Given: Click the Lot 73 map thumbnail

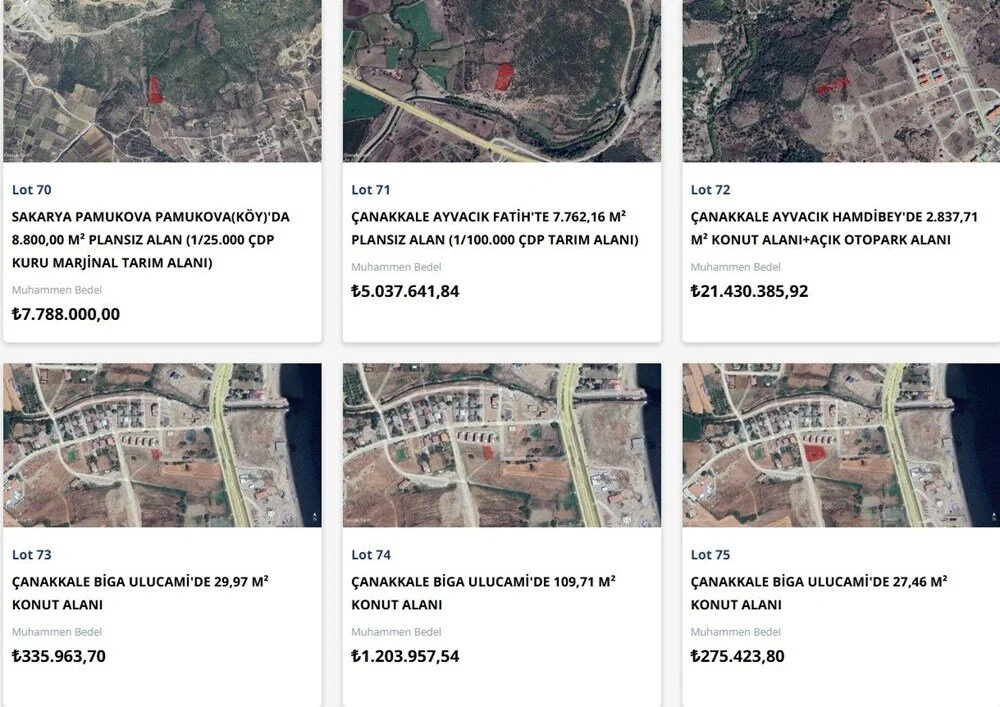Looking at the screenshot, I should [162, 445].
